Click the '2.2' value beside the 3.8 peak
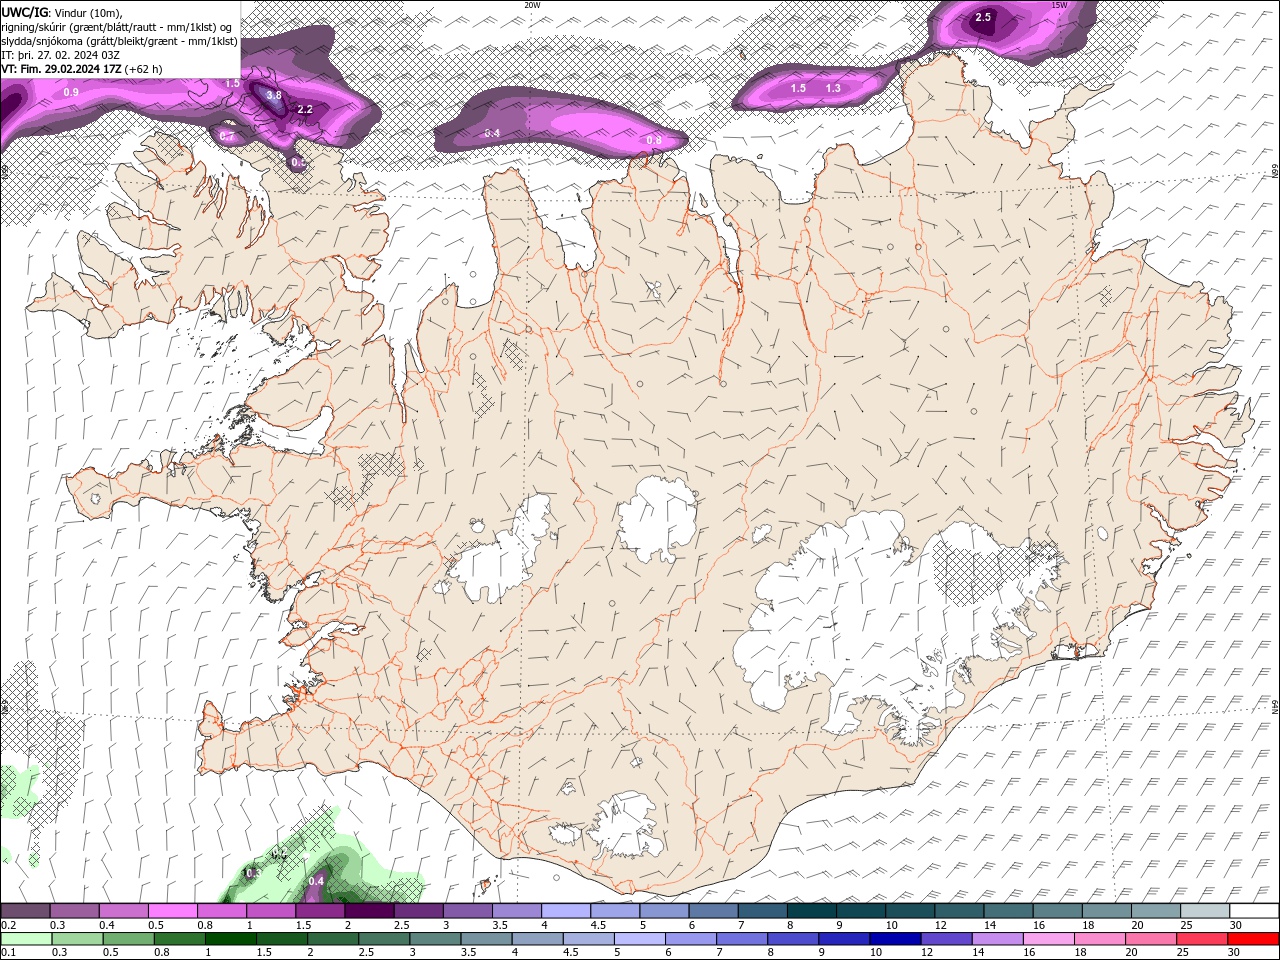The height and width of the screenshot is (960, 1280). 306,109
